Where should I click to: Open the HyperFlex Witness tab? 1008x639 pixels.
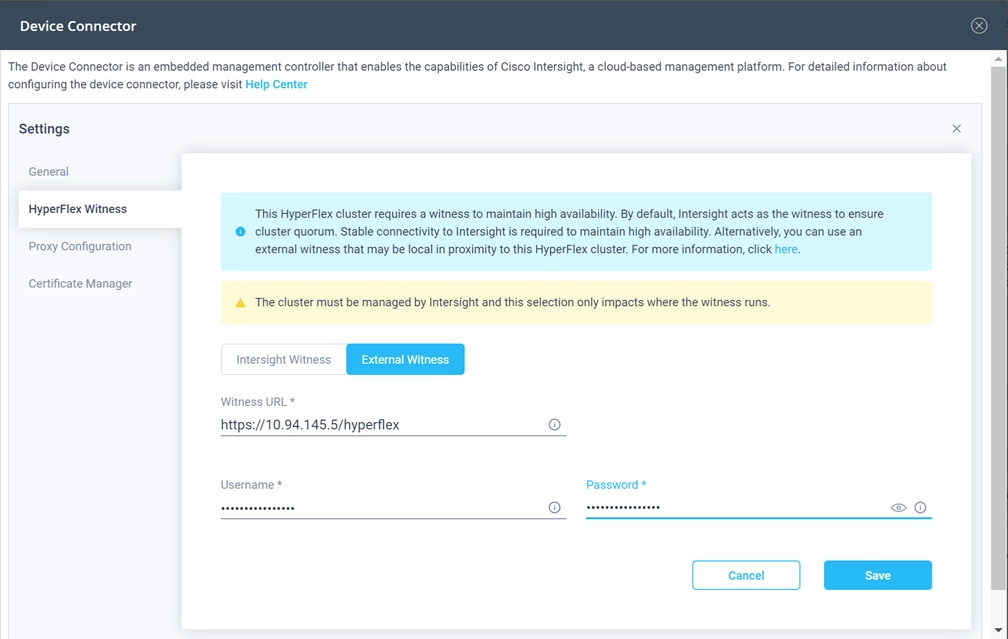click(100, 209)
